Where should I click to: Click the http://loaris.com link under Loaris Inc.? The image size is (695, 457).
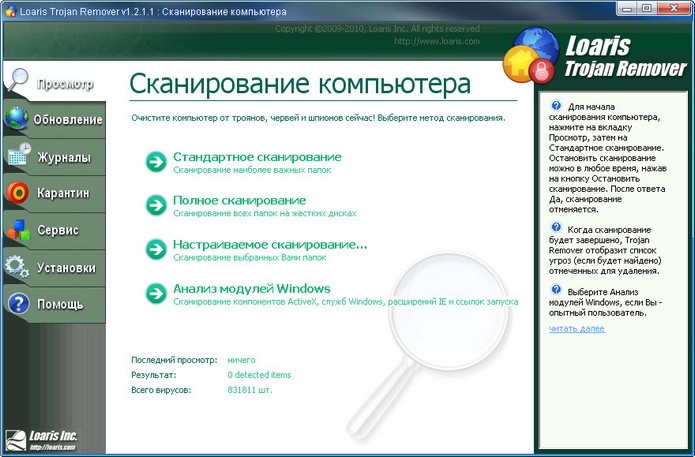52,447
